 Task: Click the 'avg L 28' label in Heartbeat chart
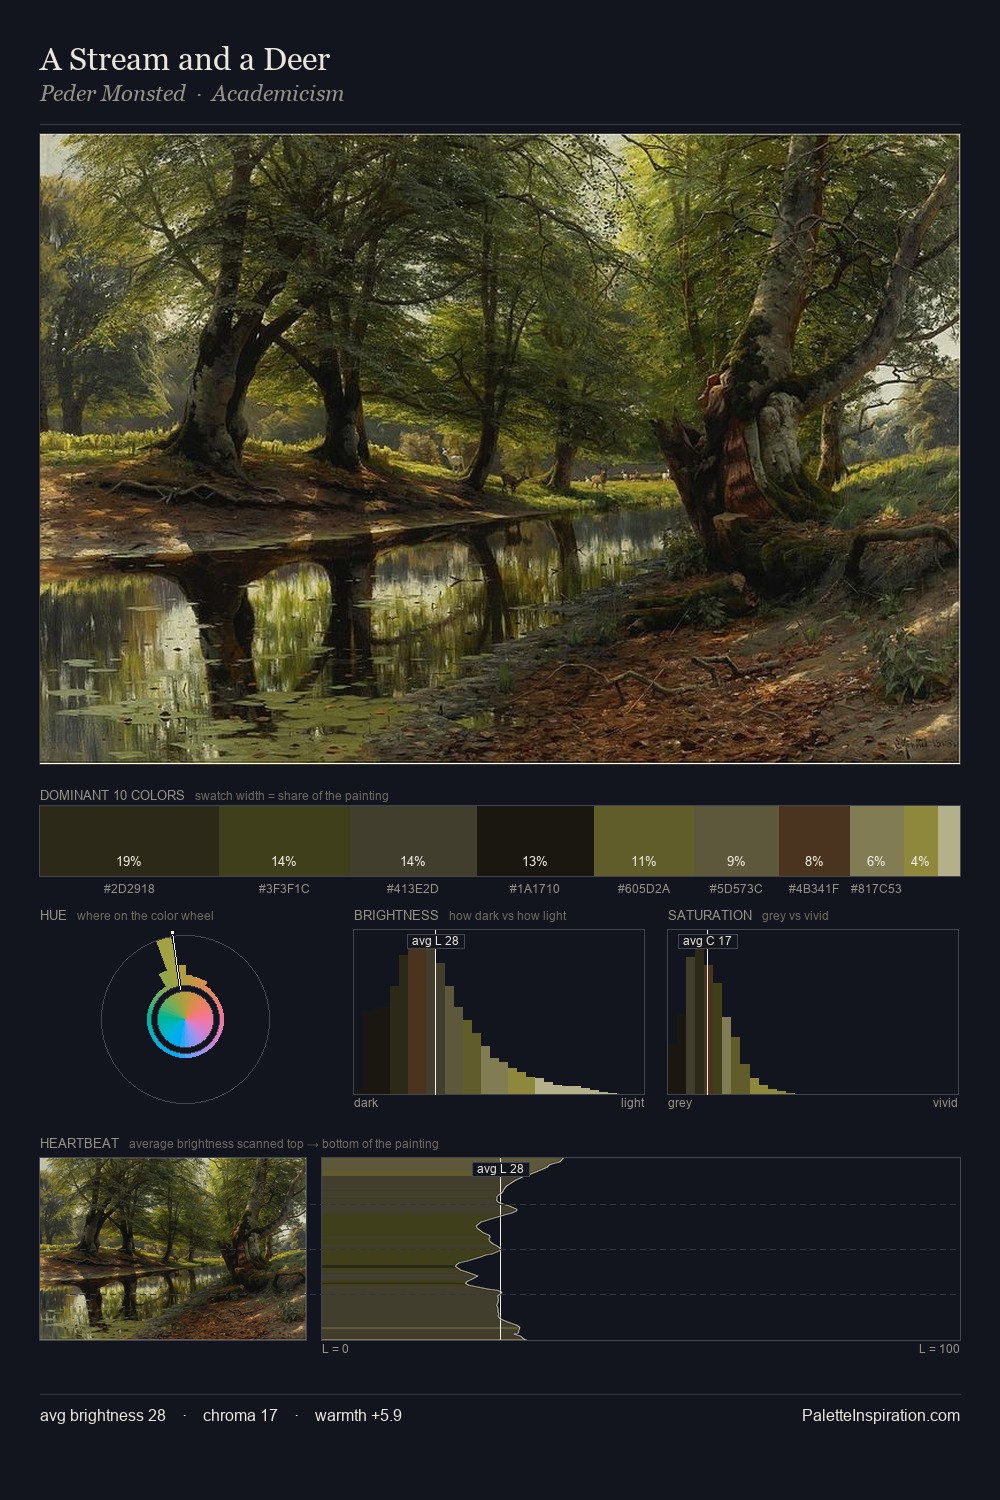coord(500,1169)
